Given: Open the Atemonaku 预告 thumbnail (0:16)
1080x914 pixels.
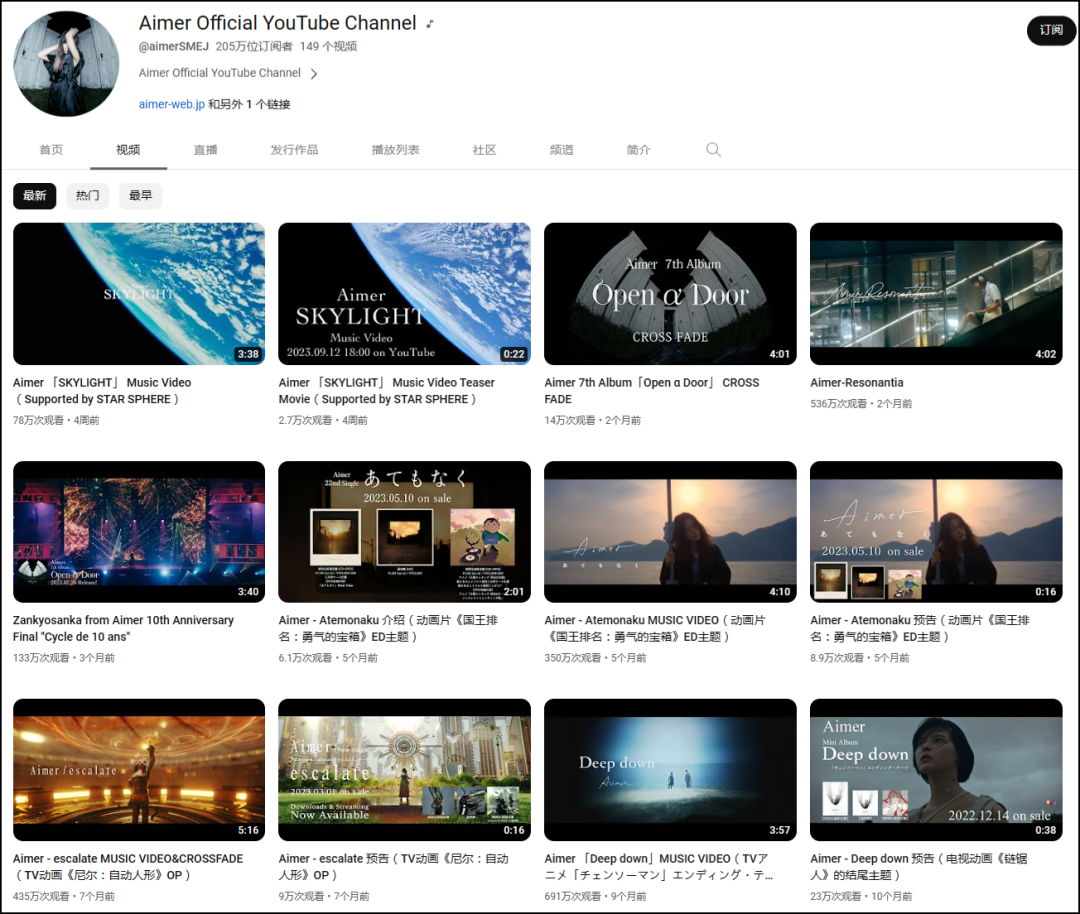Looking at the screenshot, I should [x=936, y=532].
